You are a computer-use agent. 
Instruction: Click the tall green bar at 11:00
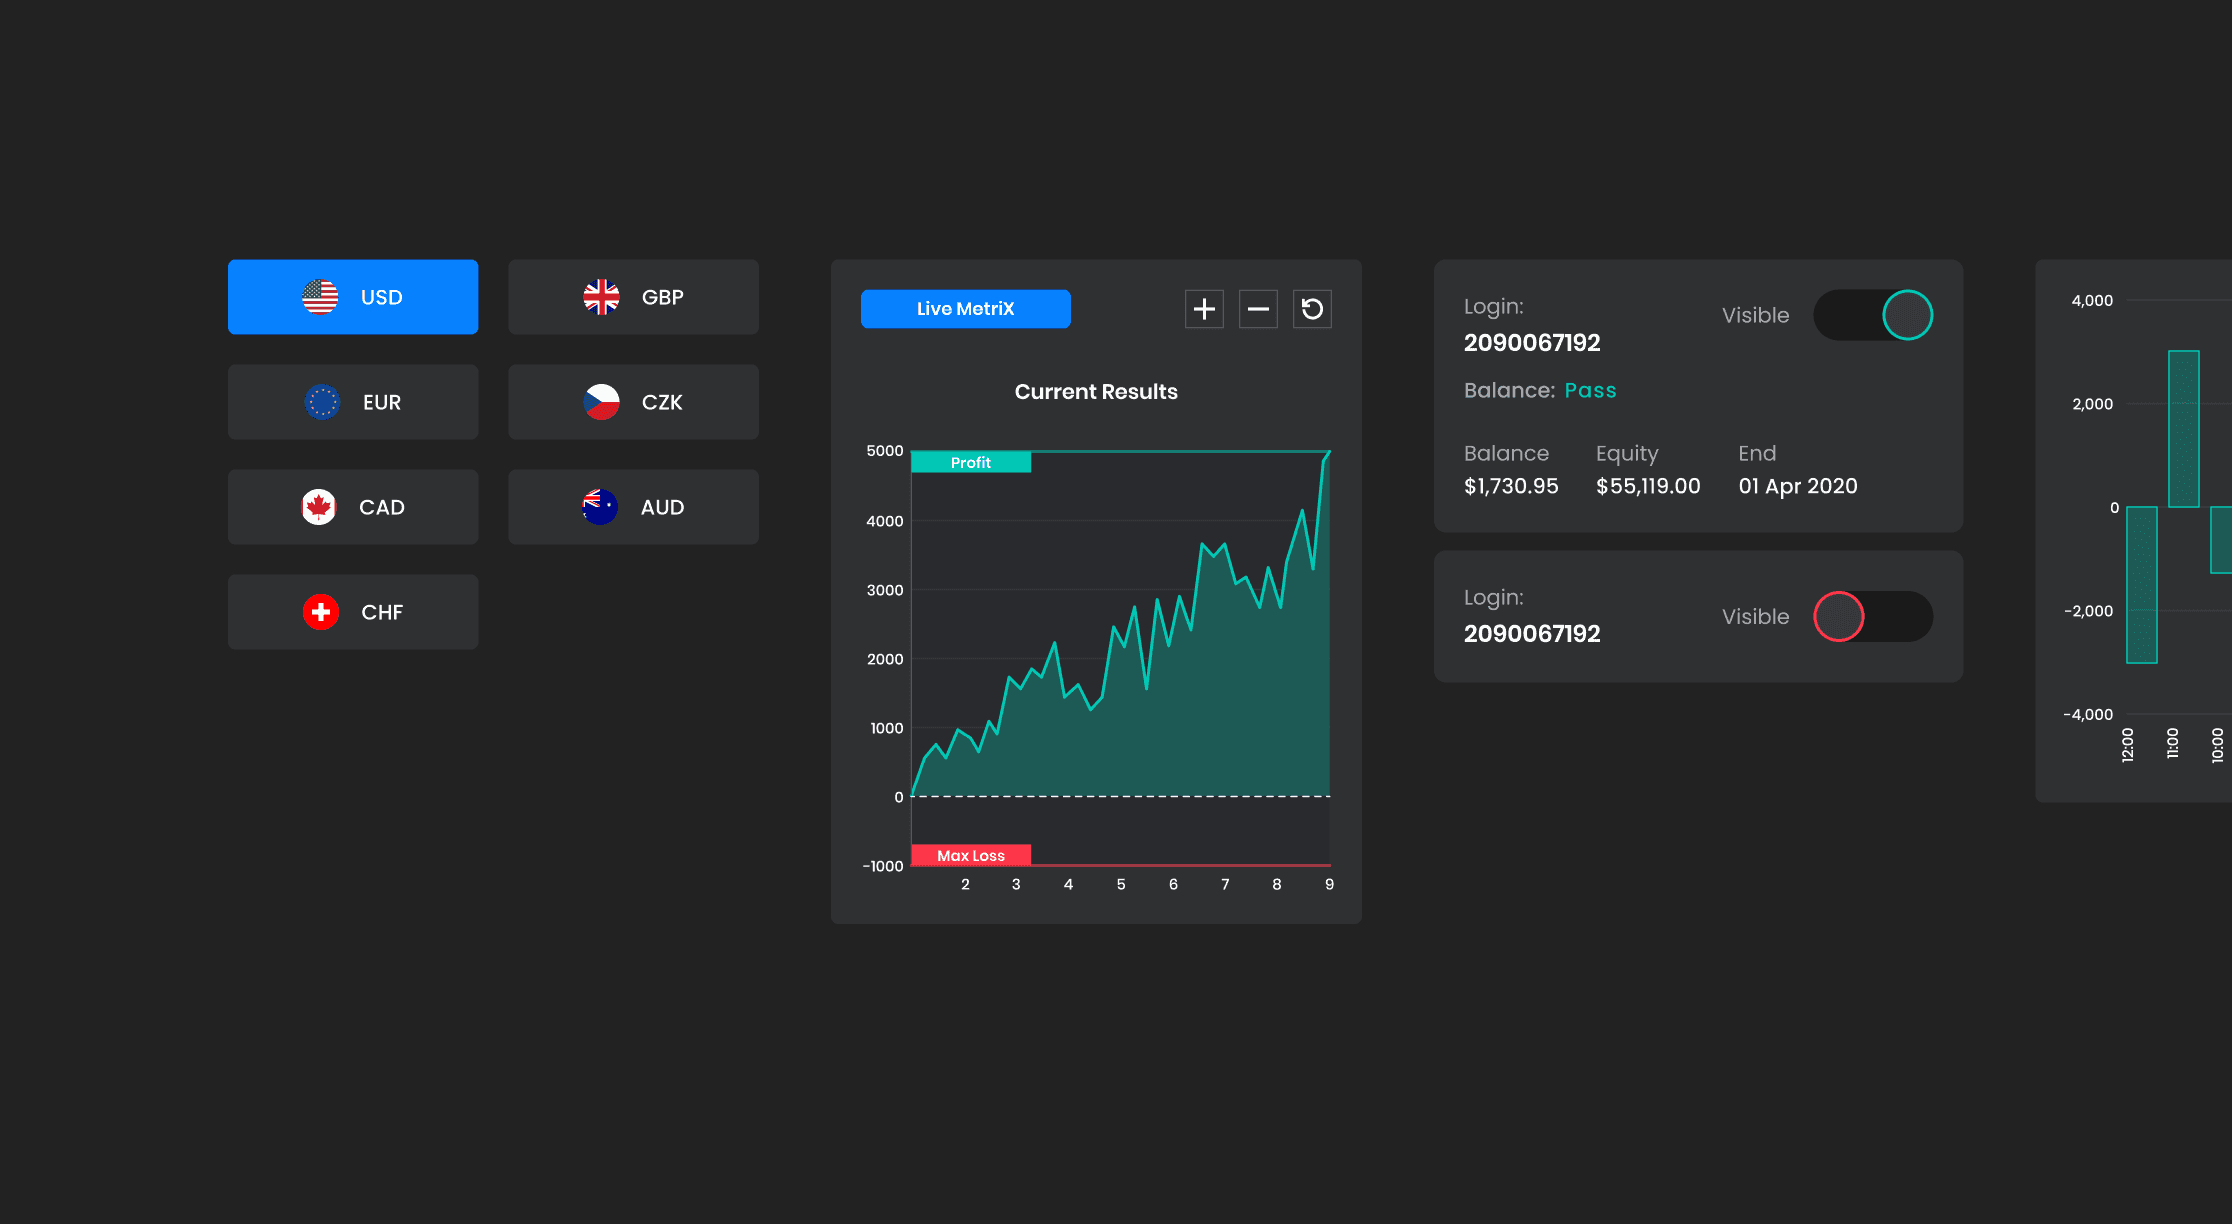[2184, 429]
